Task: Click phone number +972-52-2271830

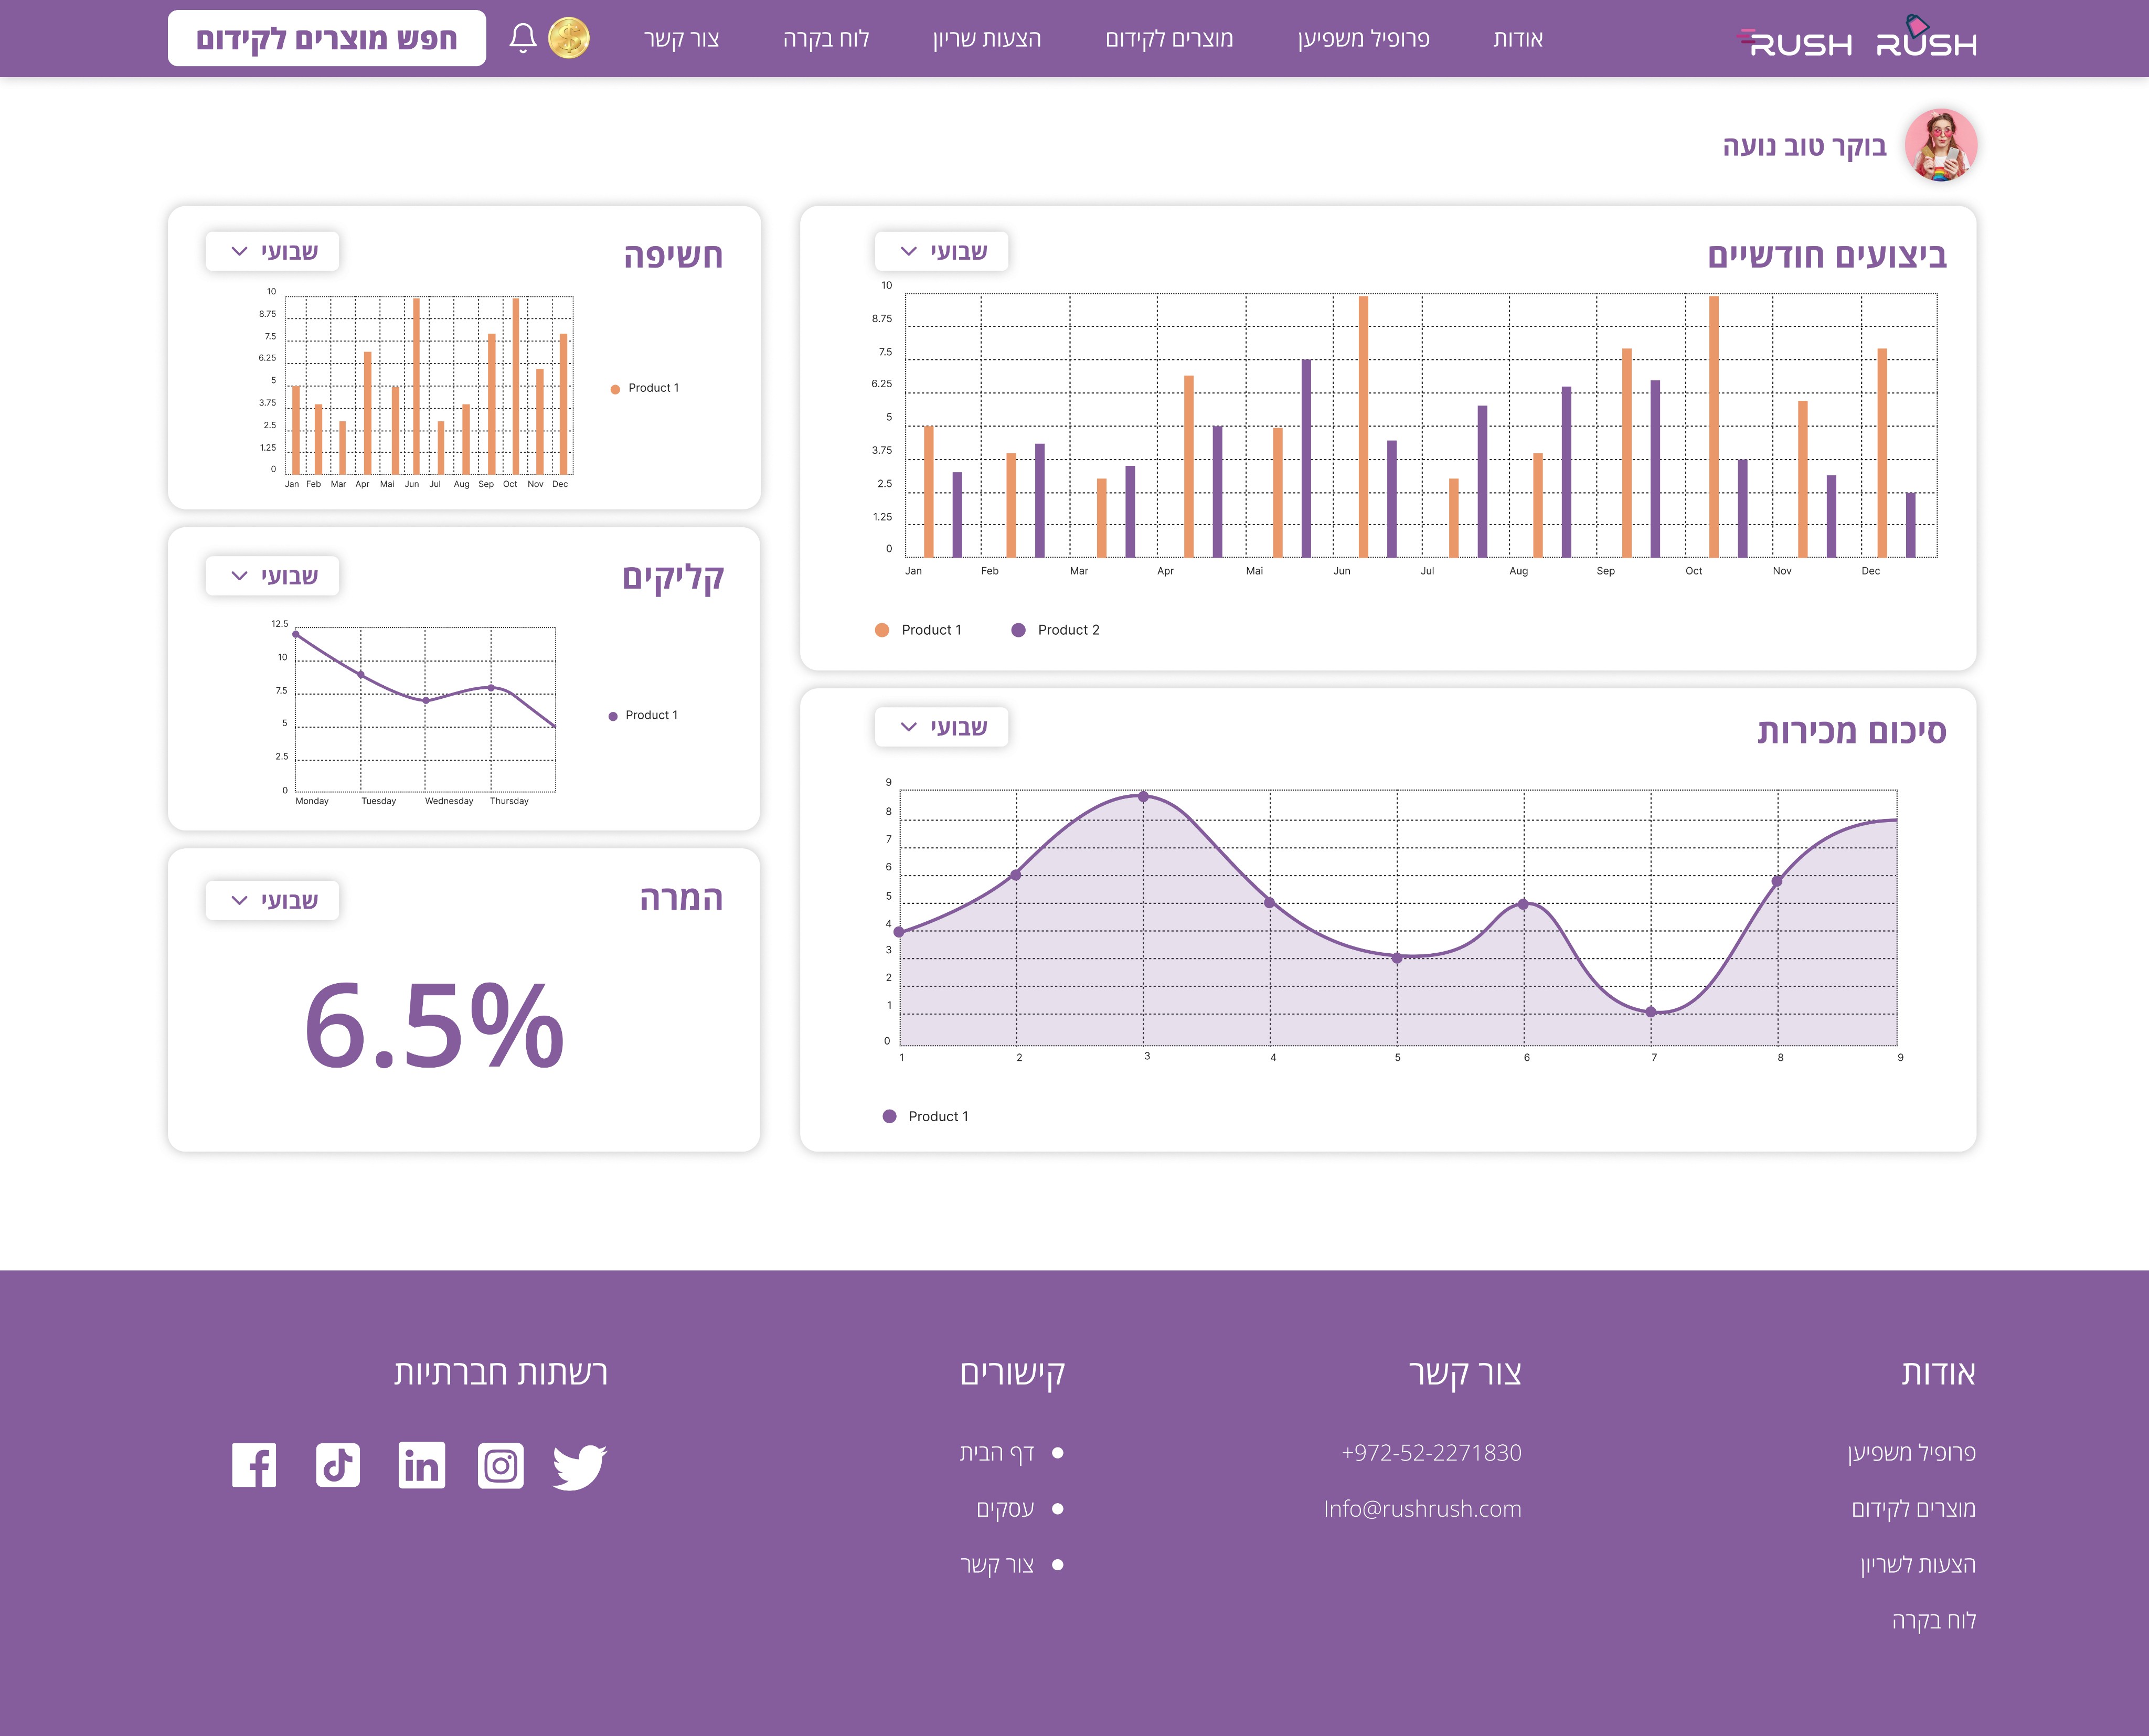Action: pyautogui.click(x=1431, y=1453)
